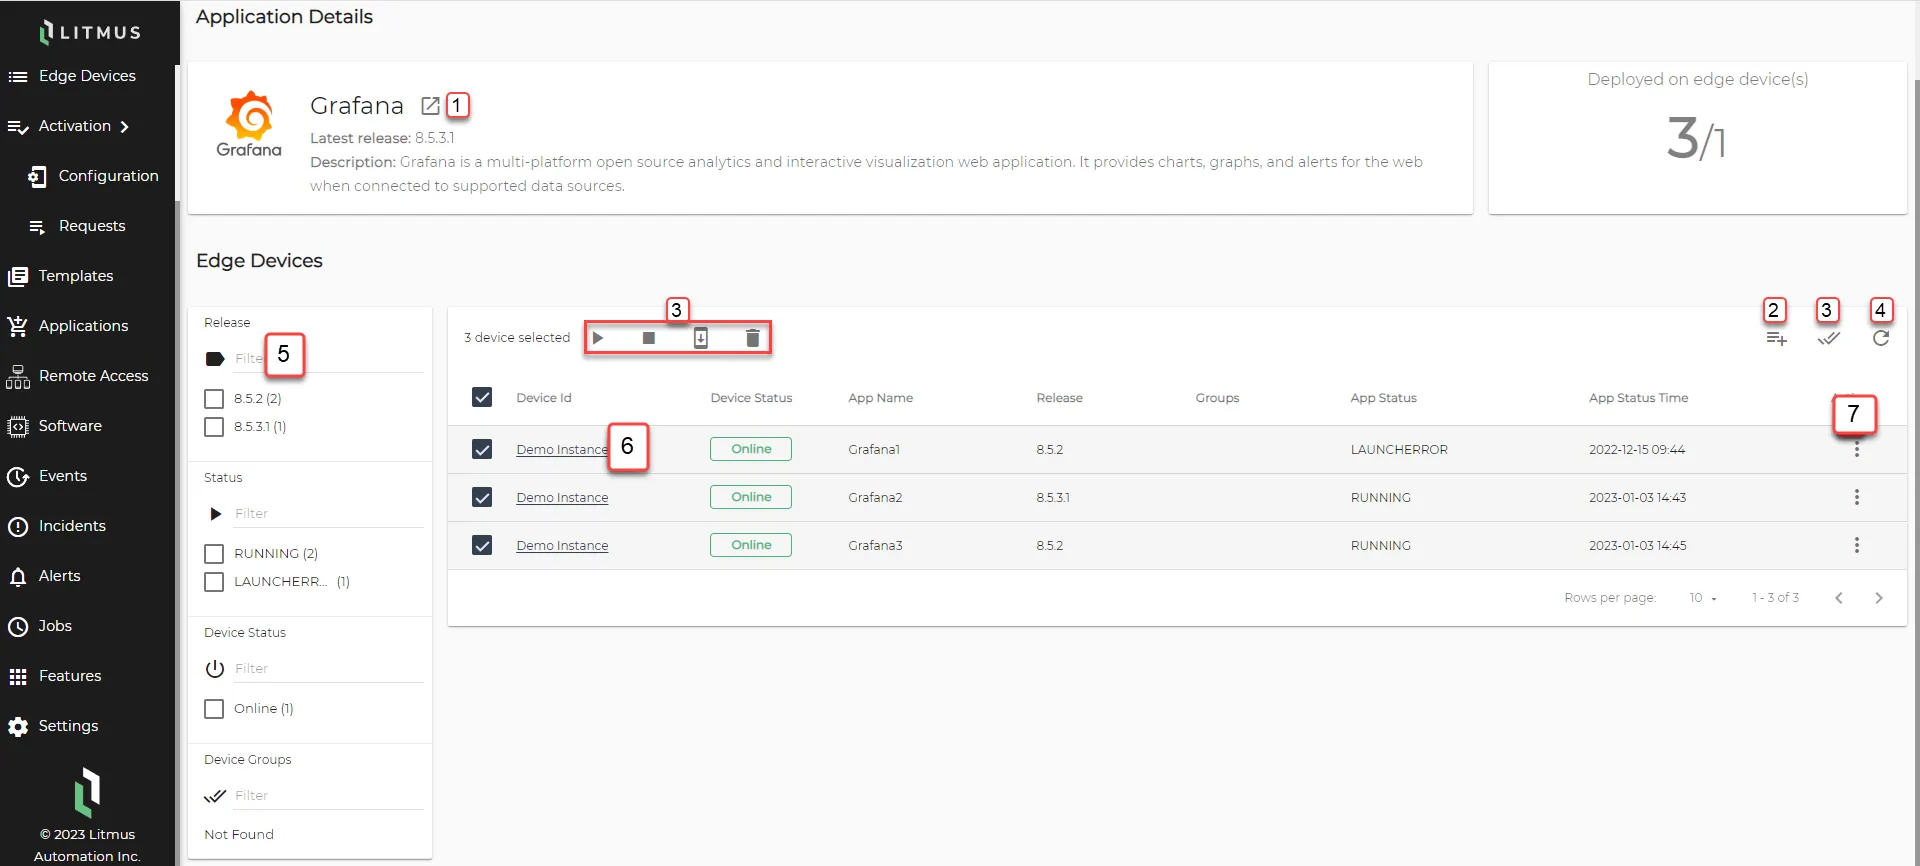Viewport: 1920px width, 866px height.
Task: Open the Requests menu item
Action: 92,226
